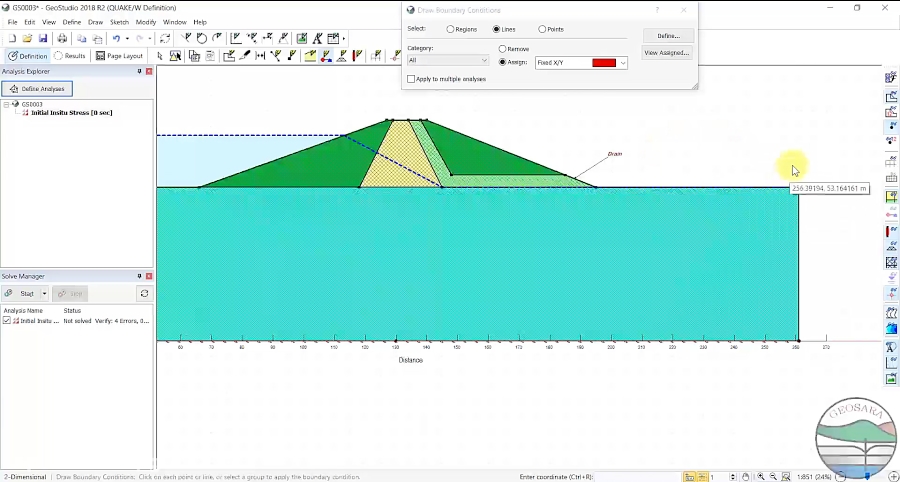Click the red Fixed X/Y color swatch
Viewport: 900px width, 482px height.
click(604, 63)
